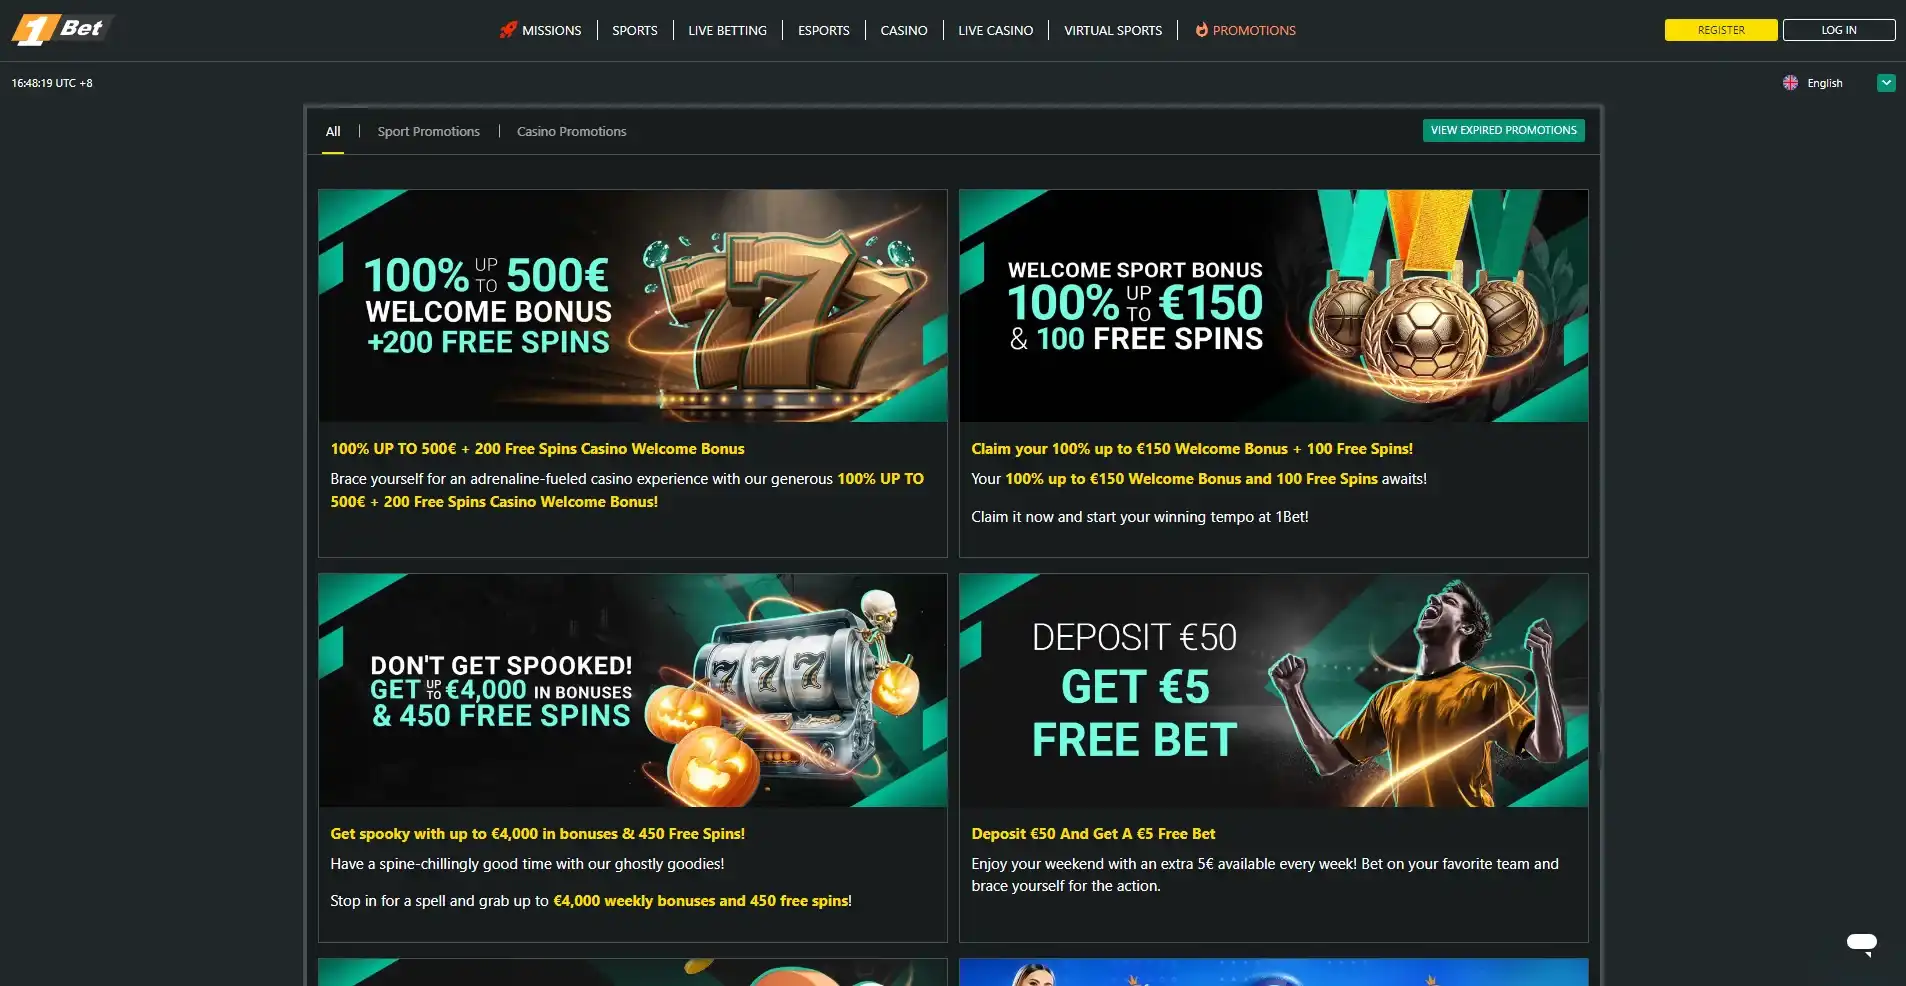This screenshot has height=986, width=1906.
Task: Click the Register button
Action: pos(1720,30)
